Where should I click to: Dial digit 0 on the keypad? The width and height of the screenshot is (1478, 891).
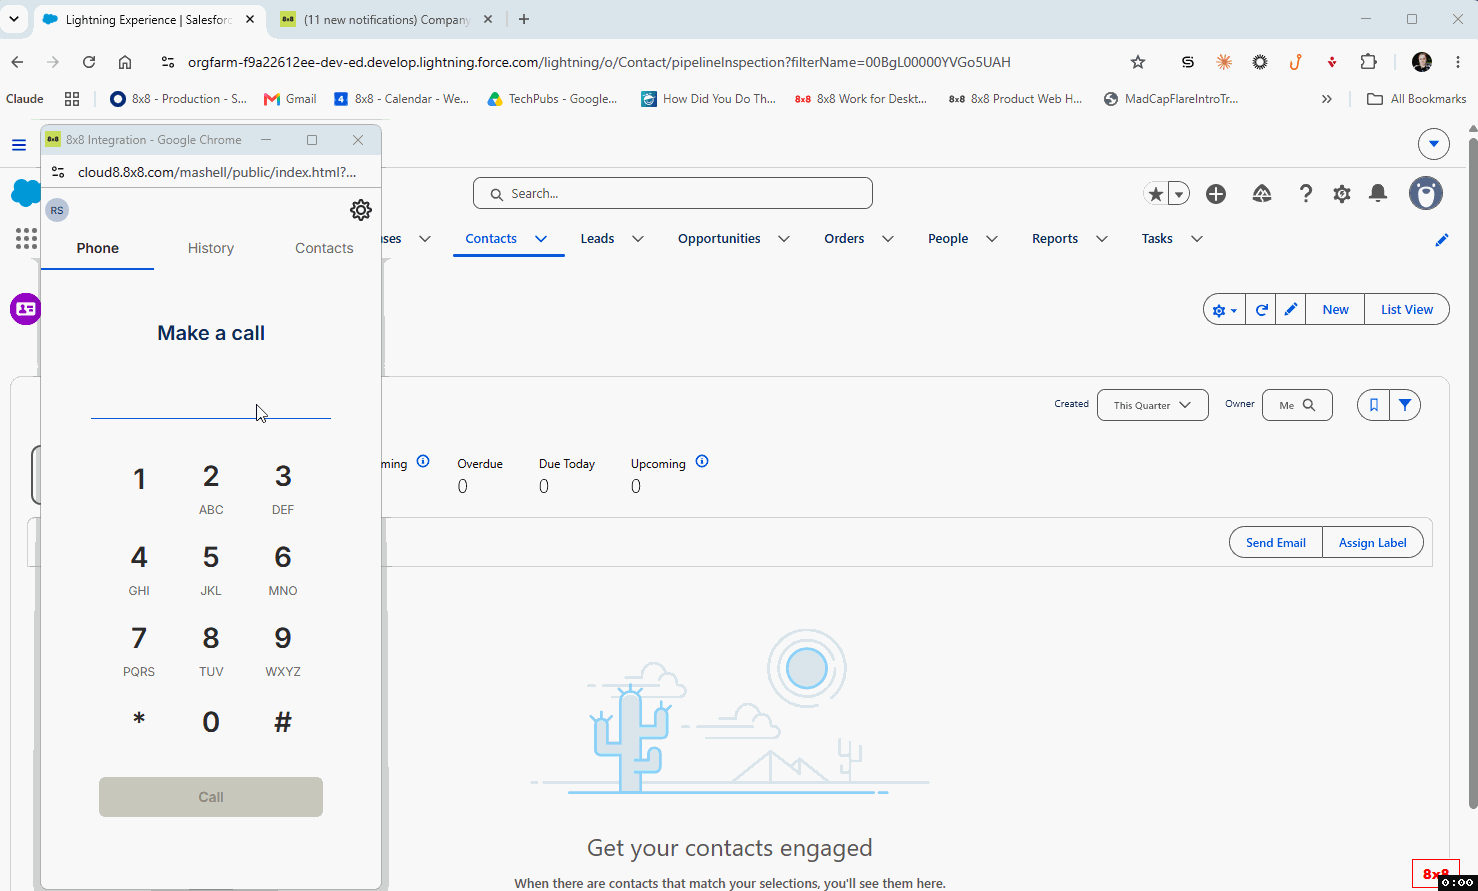pyautogui.click(x=211, y=722)
